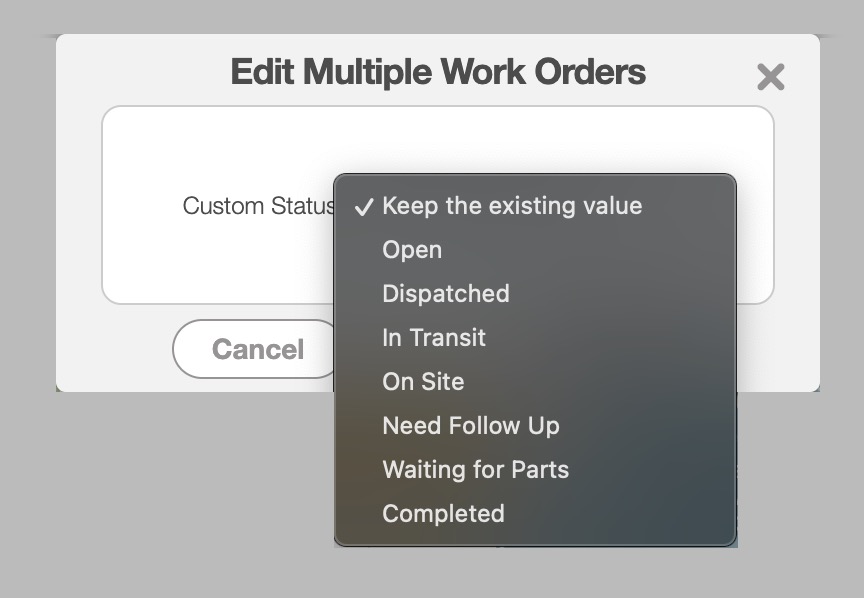Select Open from the status list
Image resolution: width=864 pixels, height=598 pixels.
(412, 250)
